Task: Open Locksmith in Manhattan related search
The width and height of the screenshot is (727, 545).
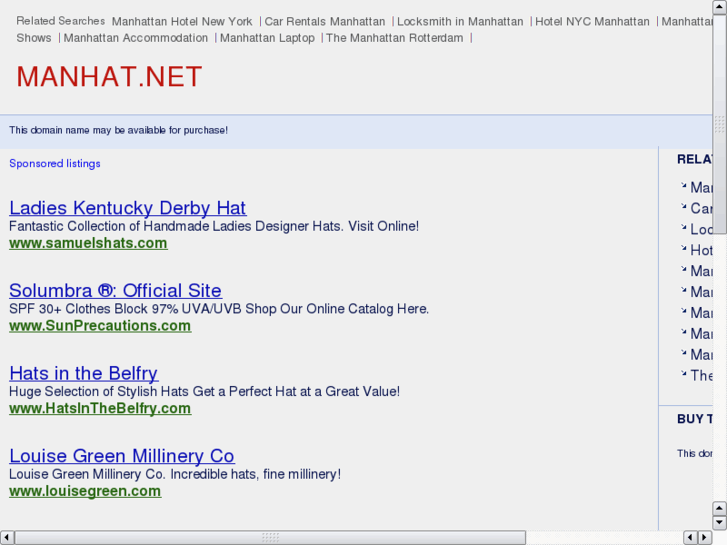Action: [x=460, y=21]
